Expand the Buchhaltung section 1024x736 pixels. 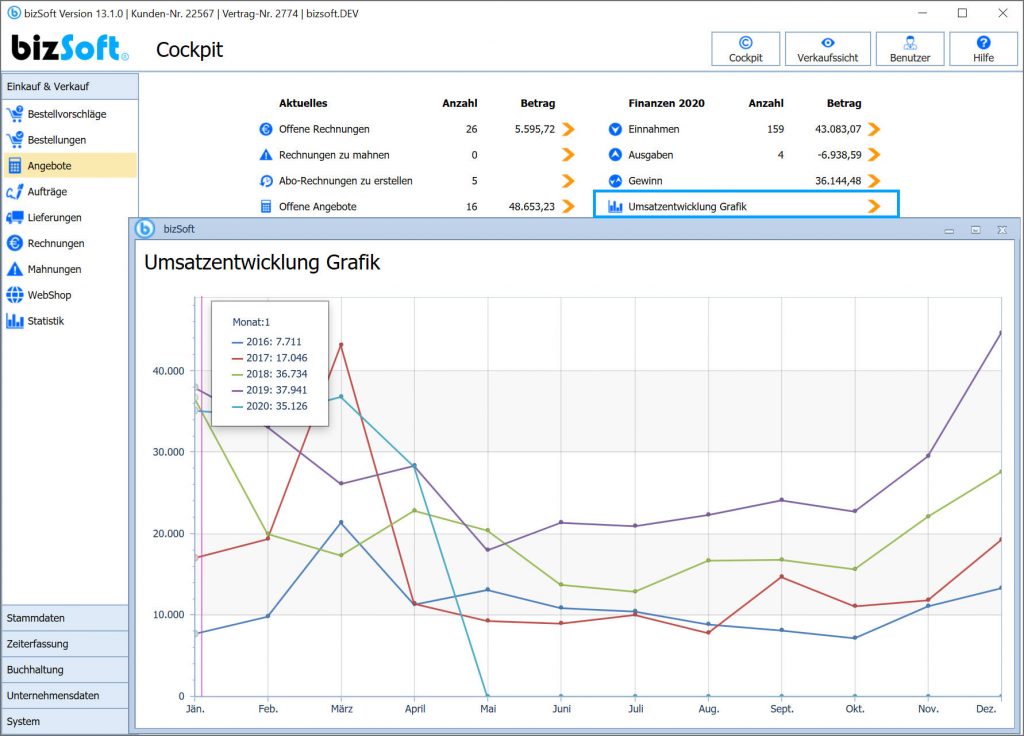point(65,669)
